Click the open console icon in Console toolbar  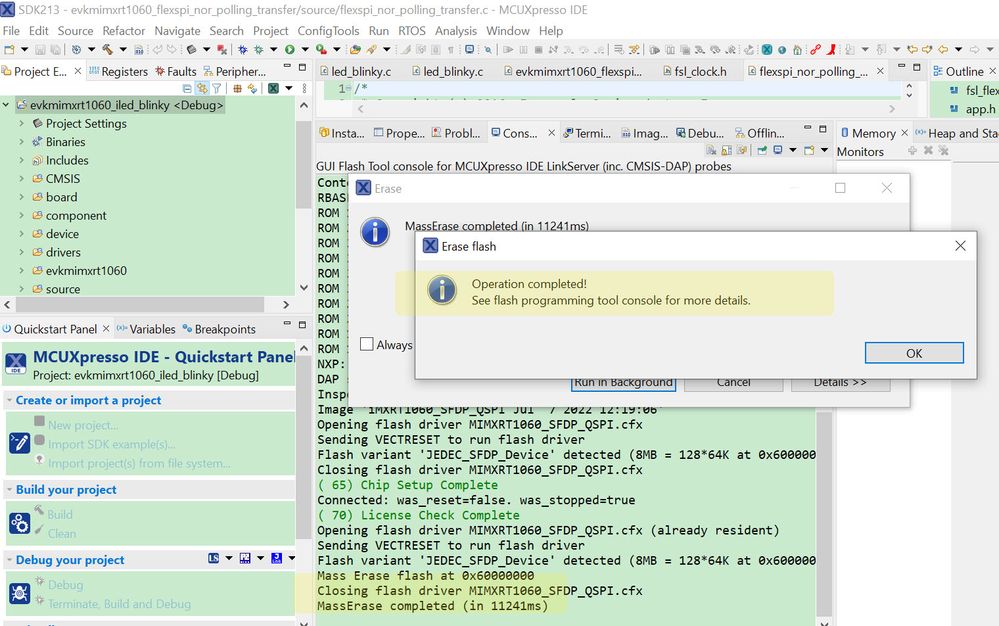(809, 150)
